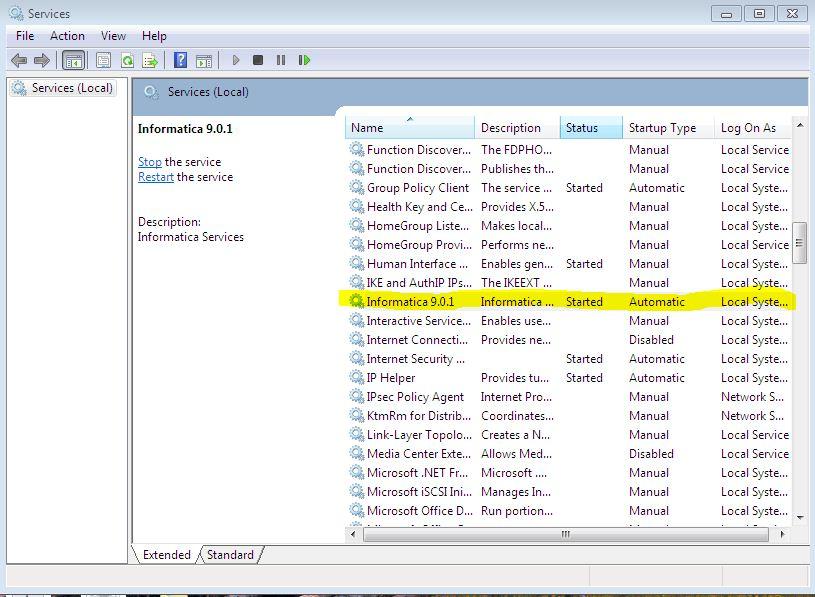Click the Started status of IP Helper

584,377
